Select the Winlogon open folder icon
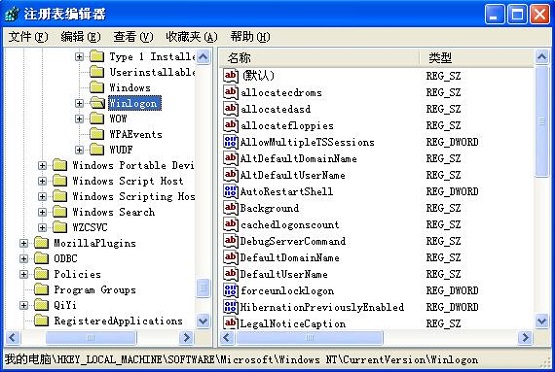 point(97,103)
